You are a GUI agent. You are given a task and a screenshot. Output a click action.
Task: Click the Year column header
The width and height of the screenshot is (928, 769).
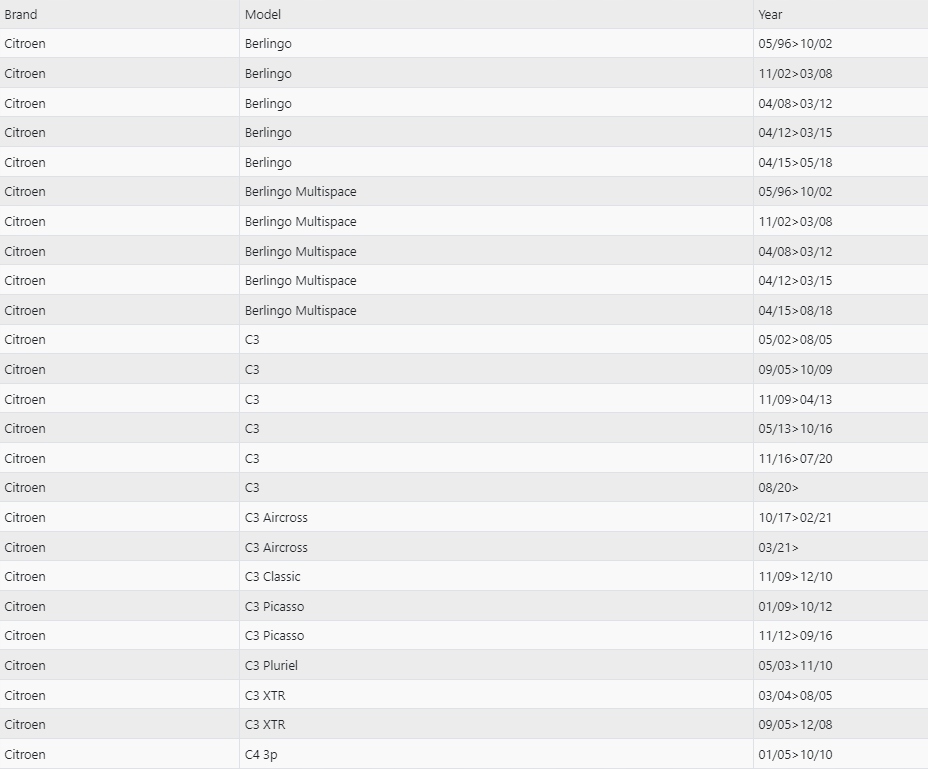tap(770, 15)
